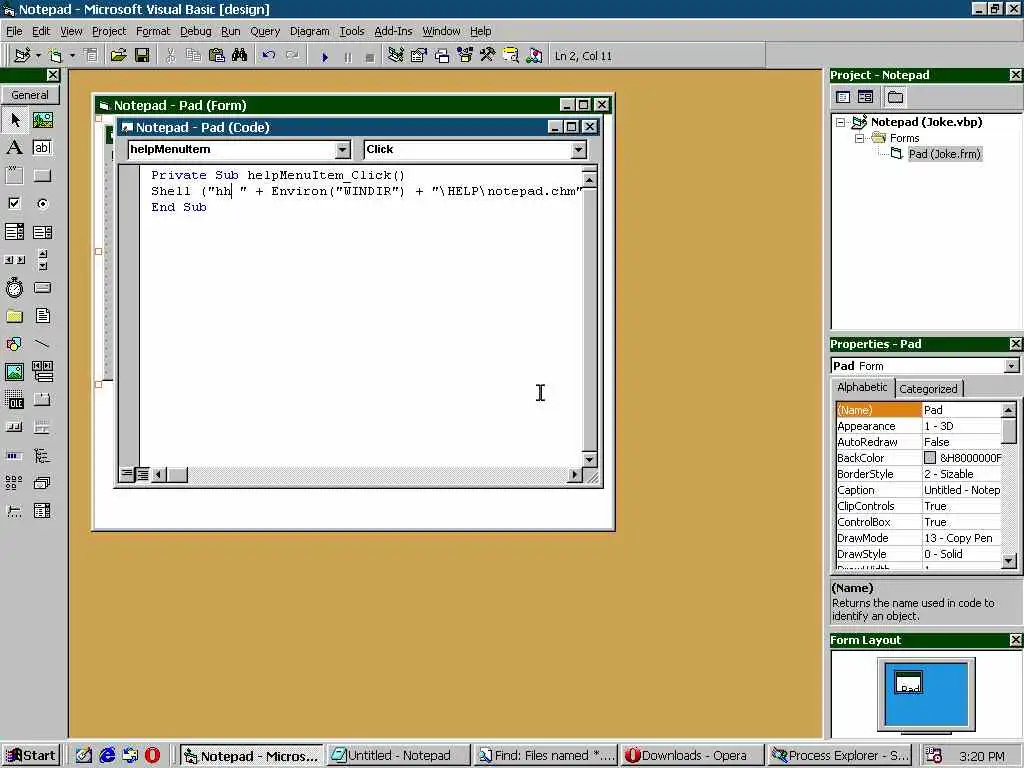Select the Pointer tool in toolbox
Screen dimensions: 1024x768
pyautogui.click(x=14, y=120)
